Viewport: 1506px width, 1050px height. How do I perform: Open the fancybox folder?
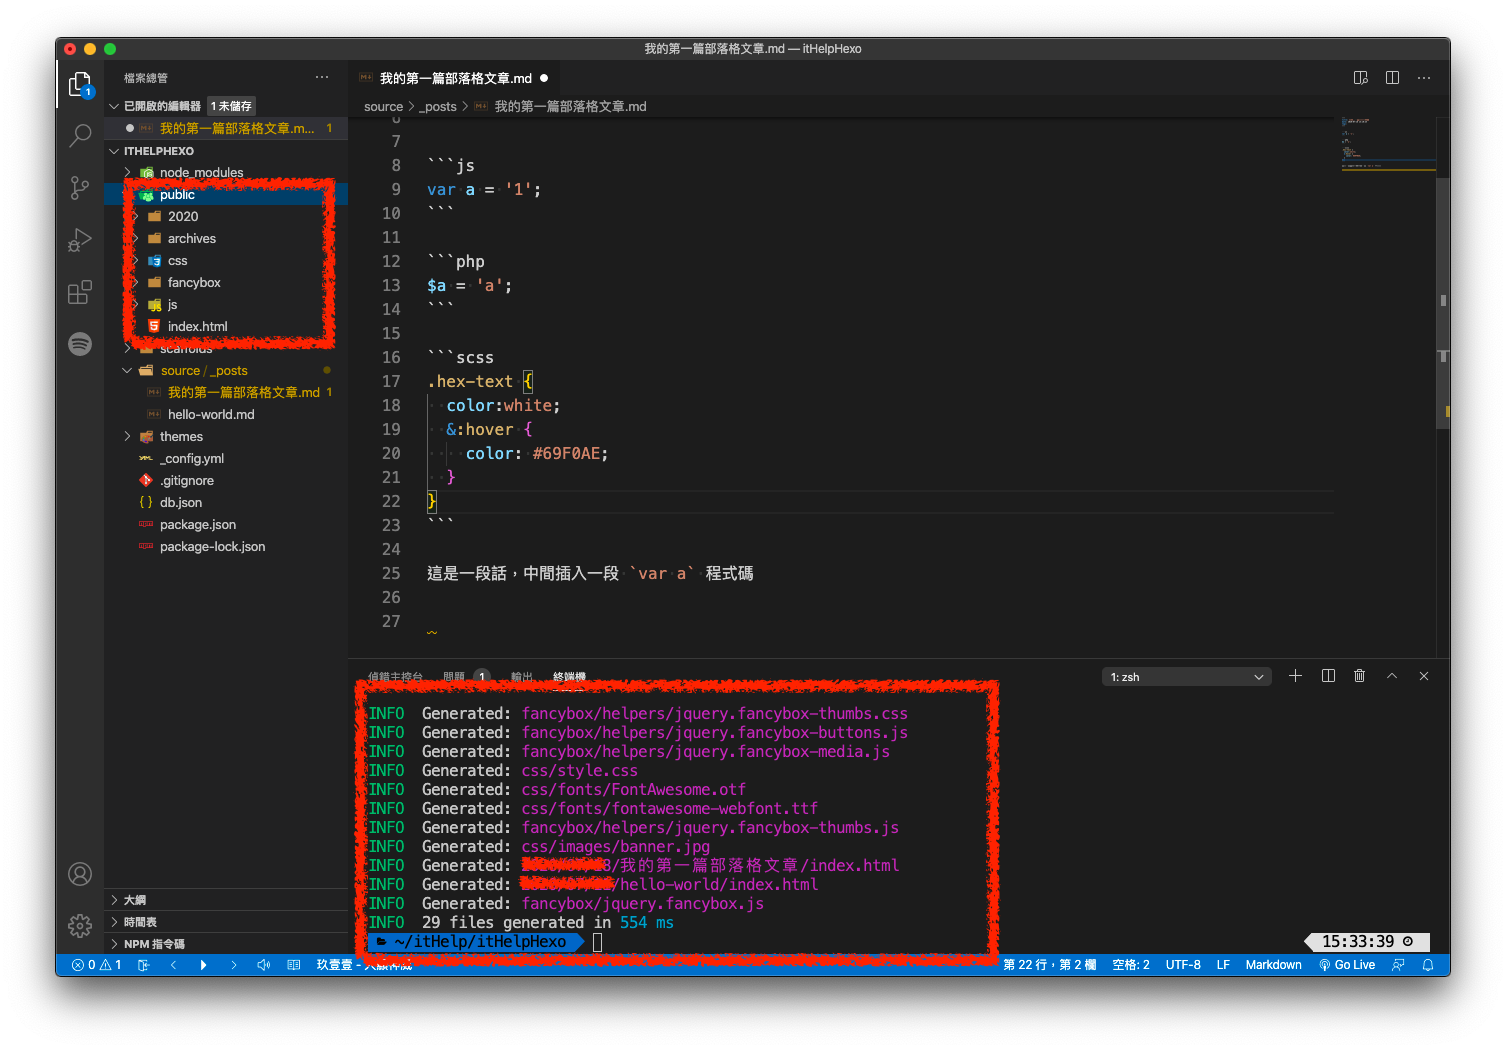point(226,283)
